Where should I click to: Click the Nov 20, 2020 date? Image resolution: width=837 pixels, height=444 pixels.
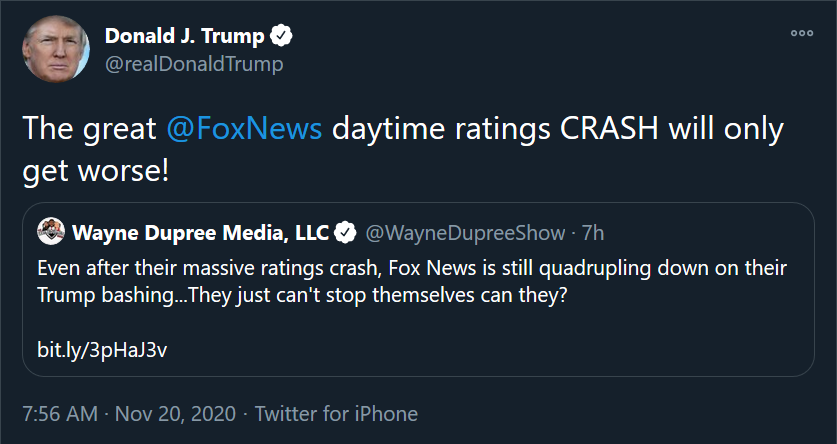click(x=175, y=414)
